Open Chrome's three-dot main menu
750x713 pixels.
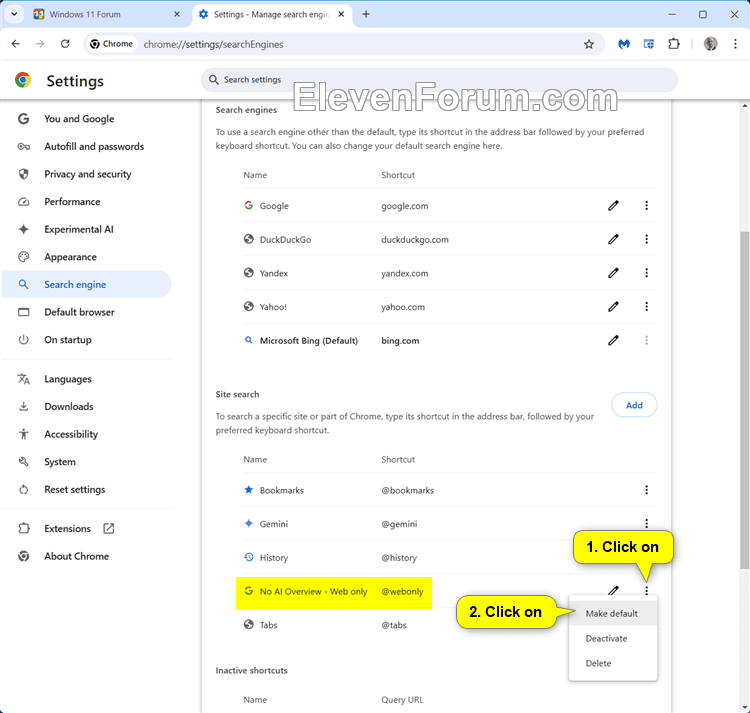point(735,44)
